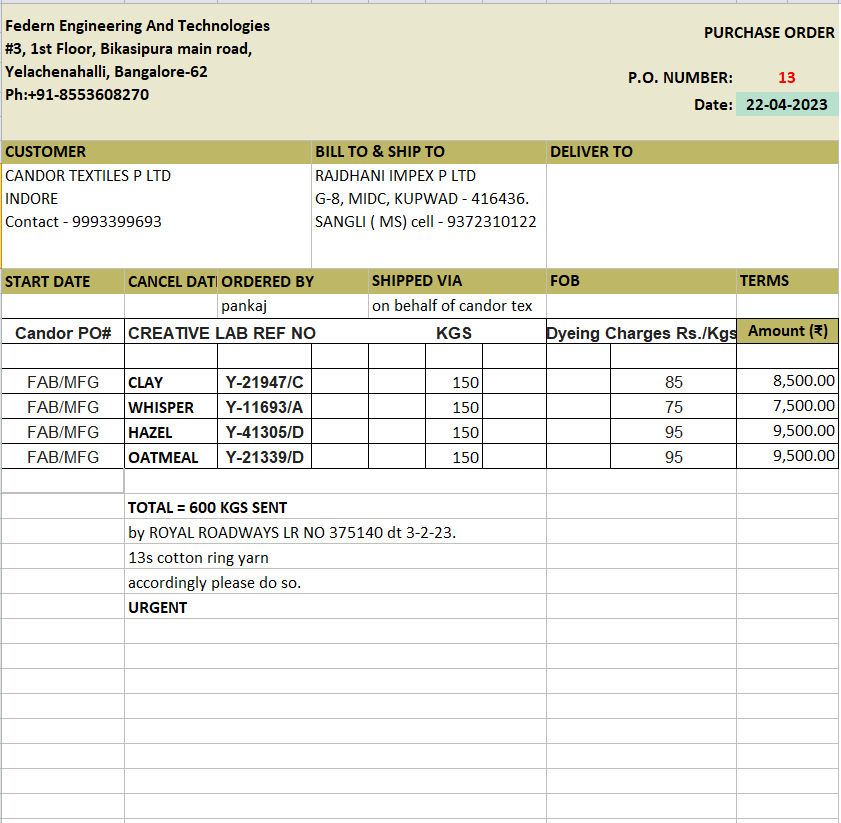Select CREATIVE LAB REF NO header
Image resolution: width=841 pixels, height=823 pixels.
point(222,333)
